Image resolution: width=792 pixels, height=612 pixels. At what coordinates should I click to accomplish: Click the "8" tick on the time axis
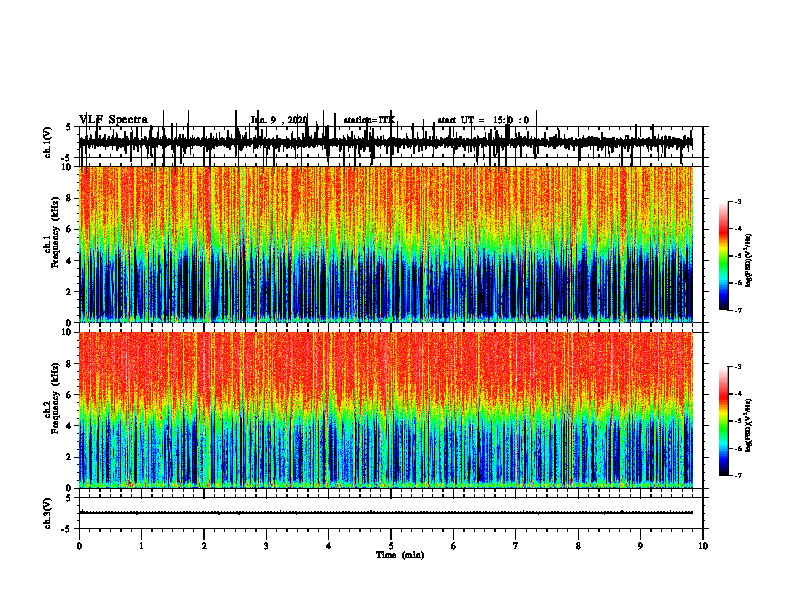click(578, 546)
